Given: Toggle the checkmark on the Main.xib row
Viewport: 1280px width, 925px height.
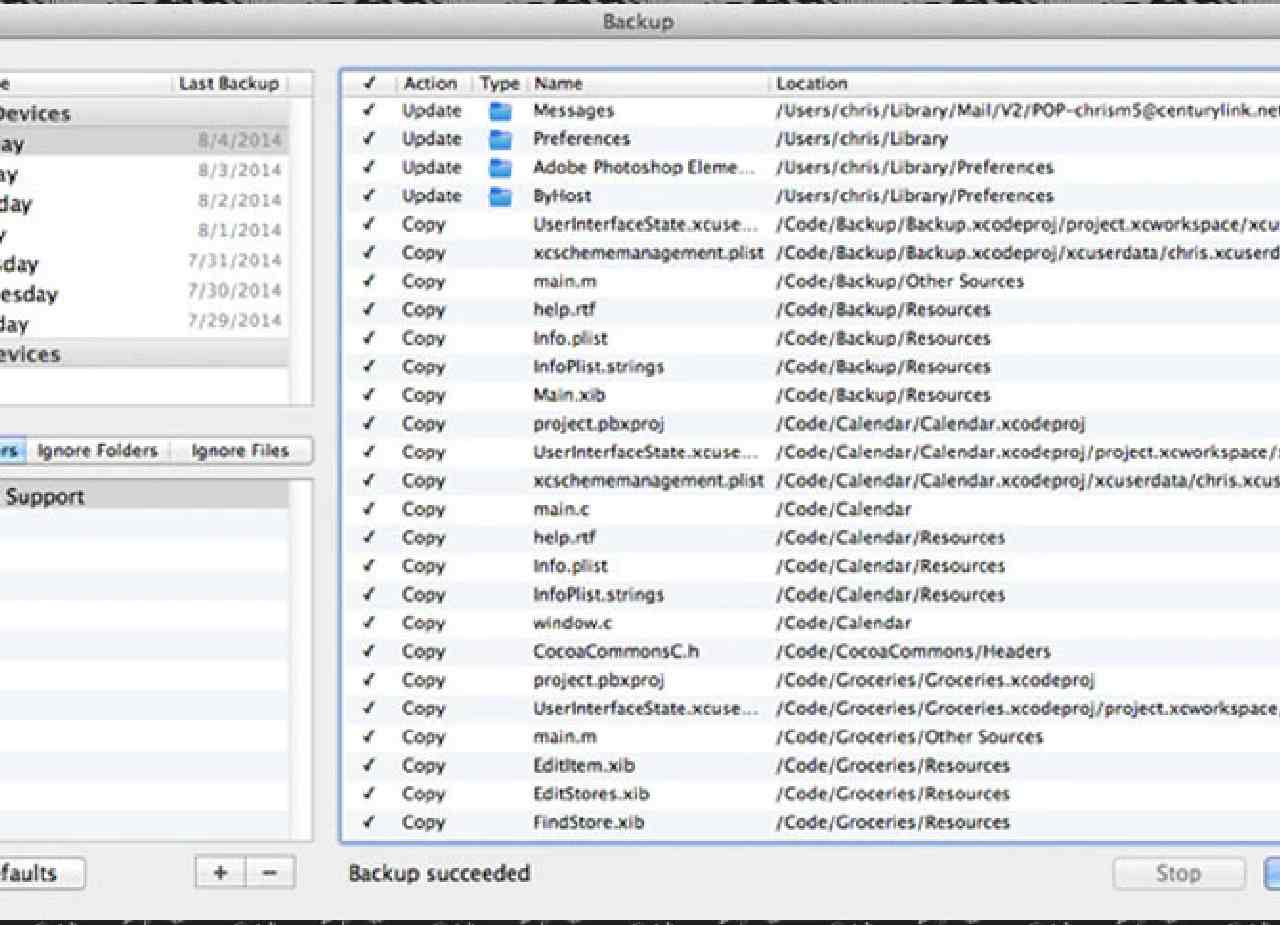Looking at the screenshot, I should click(x=370, y=395).
